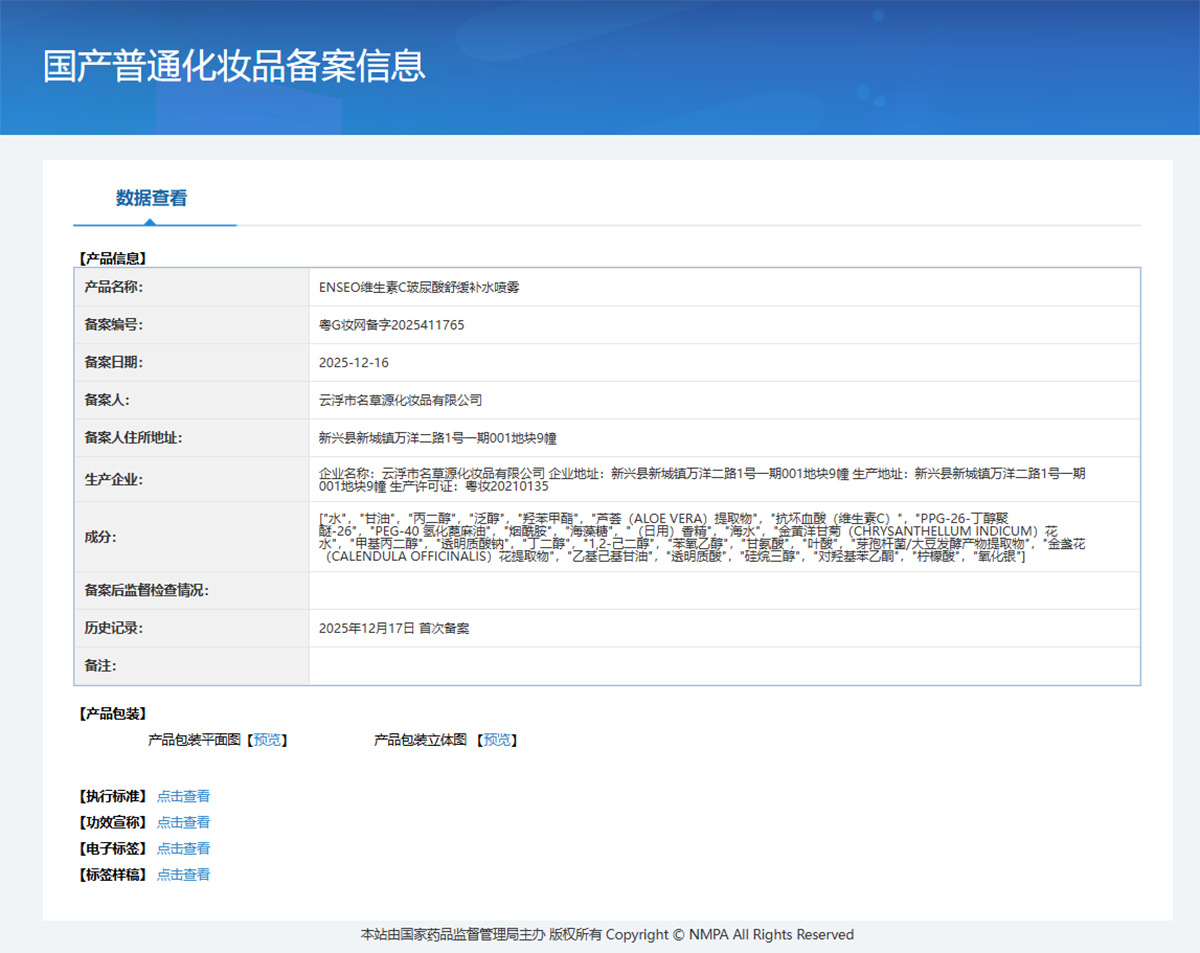Screen dimensions: 1200x953
Task: Select filing date 2025-12-16
Action: point(354,362)
